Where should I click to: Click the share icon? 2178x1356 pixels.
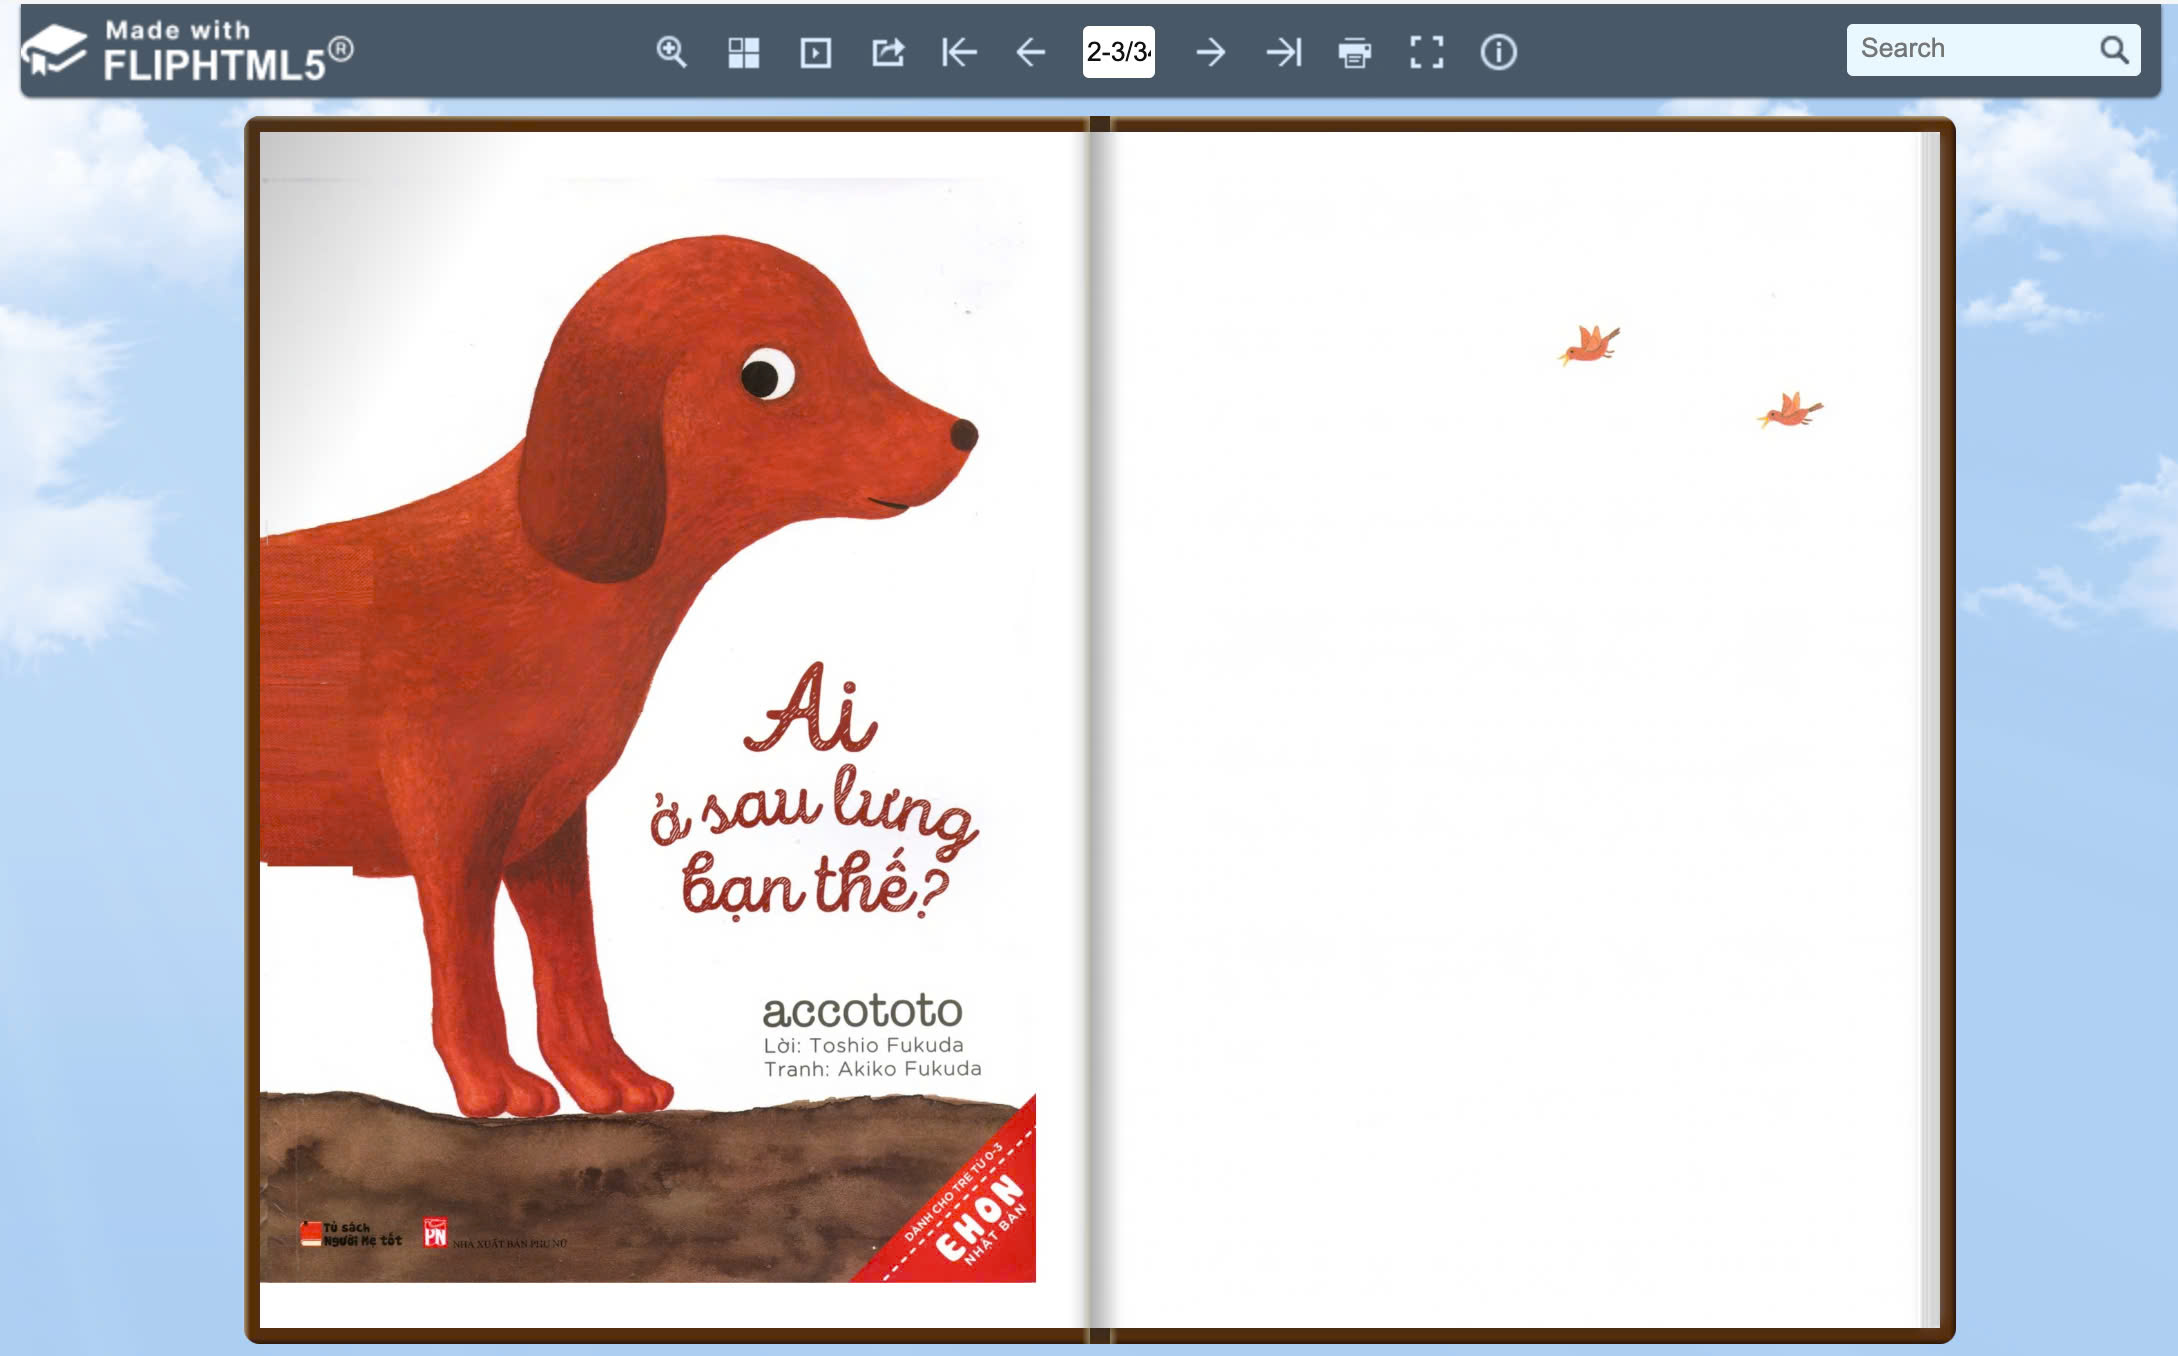pos(887,52)
